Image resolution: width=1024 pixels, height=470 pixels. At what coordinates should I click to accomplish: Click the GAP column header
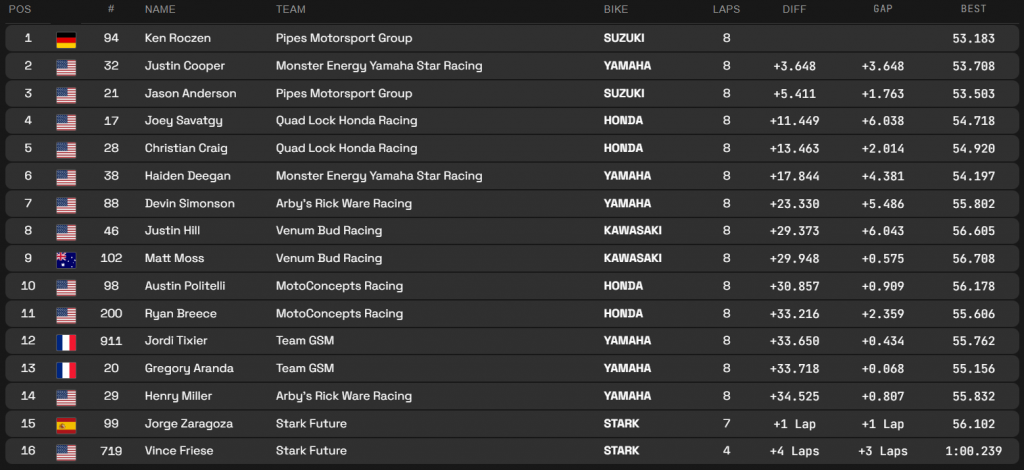click(883, 9)
